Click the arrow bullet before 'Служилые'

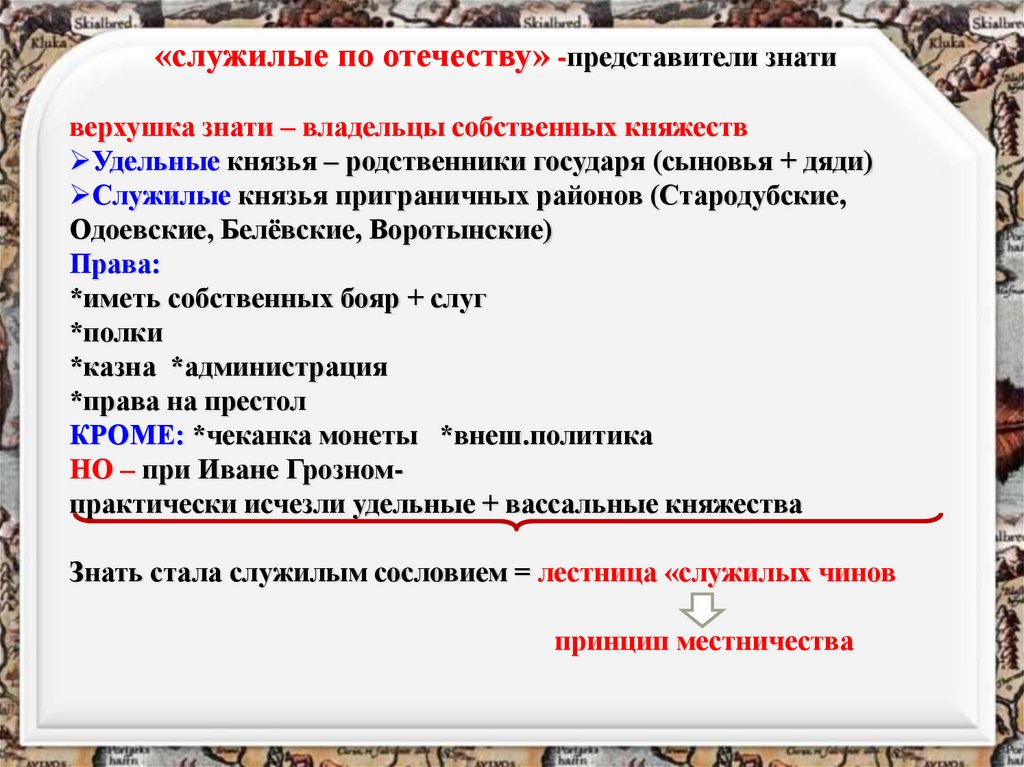click(80, 195)
